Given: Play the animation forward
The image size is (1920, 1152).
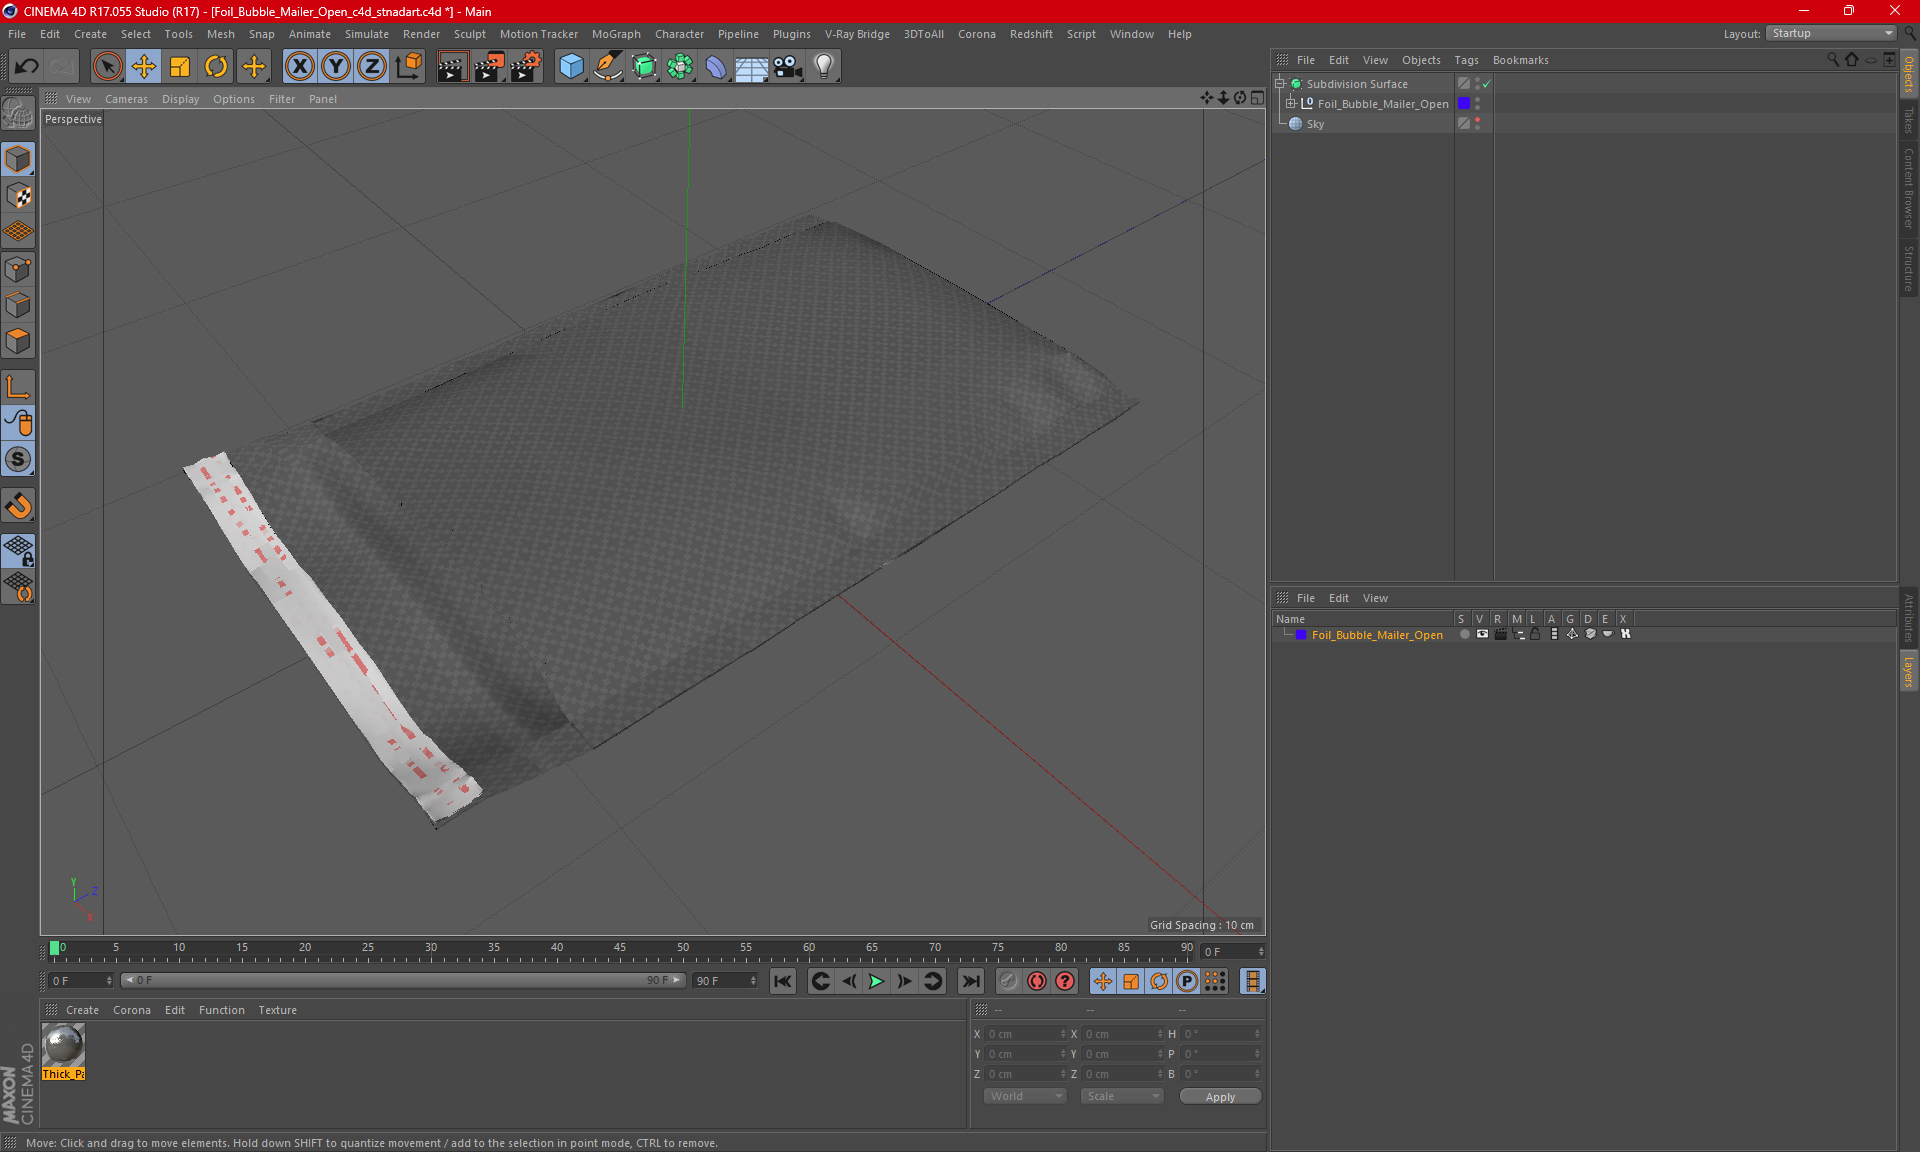Looking at the screenshot, I should coord(876,982).
